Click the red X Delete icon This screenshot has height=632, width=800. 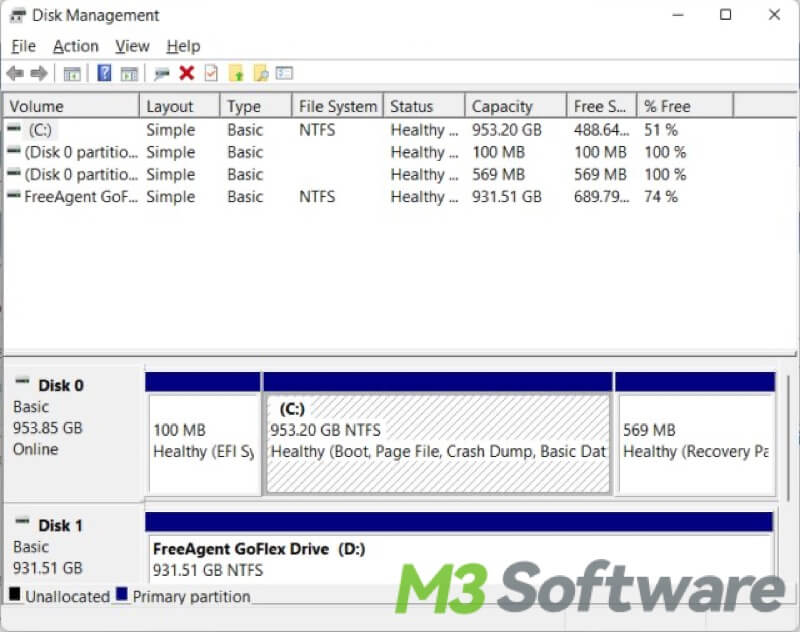tap(187, 73)
